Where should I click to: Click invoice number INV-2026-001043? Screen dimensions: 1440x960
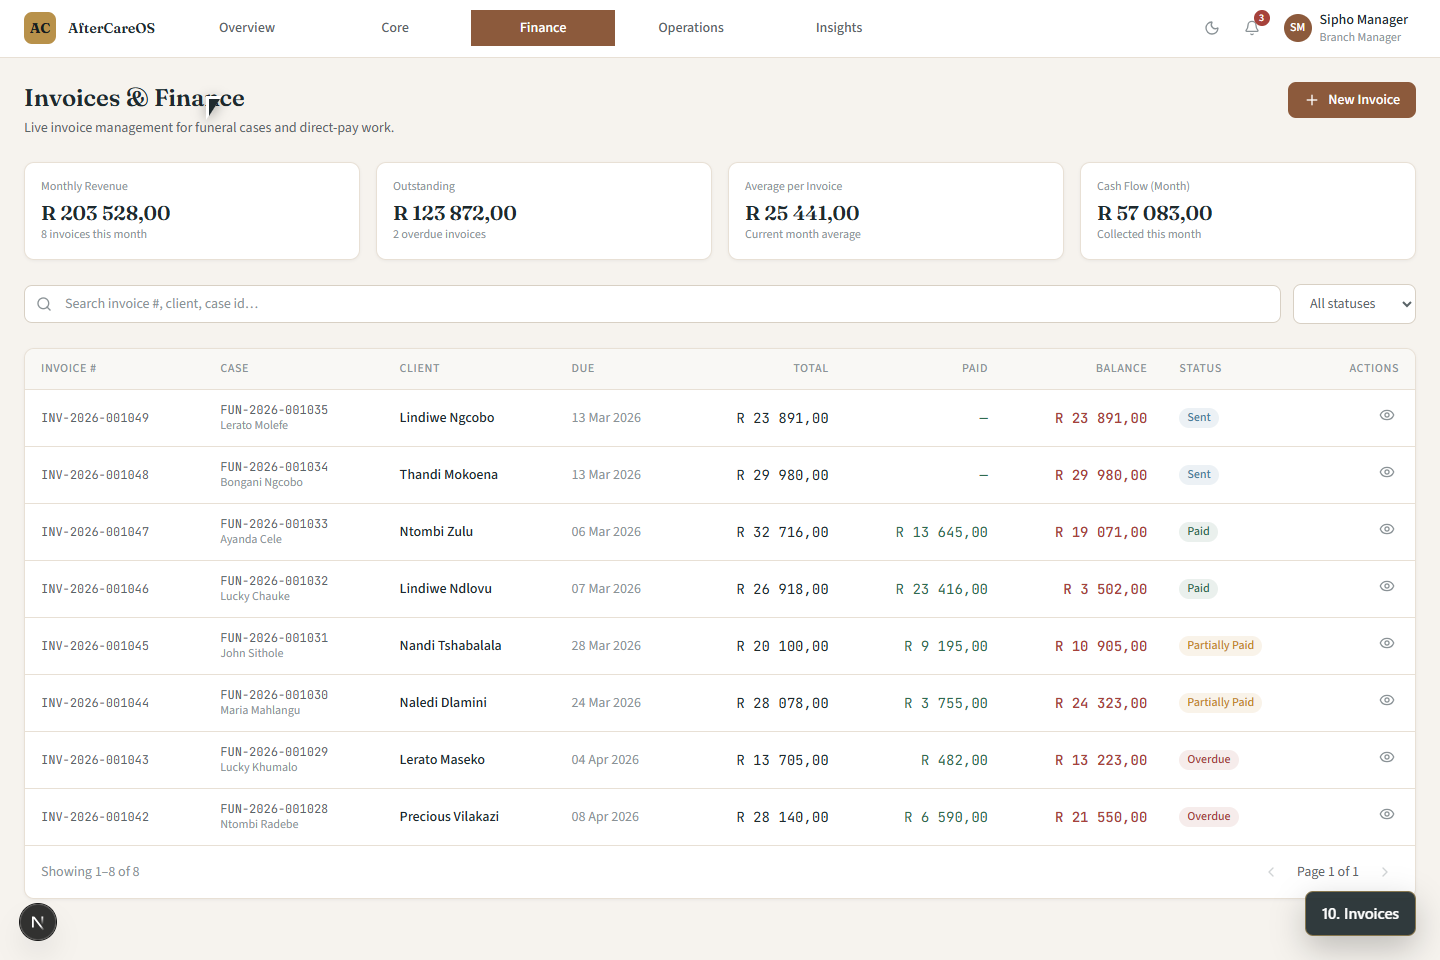pos(95,760)
